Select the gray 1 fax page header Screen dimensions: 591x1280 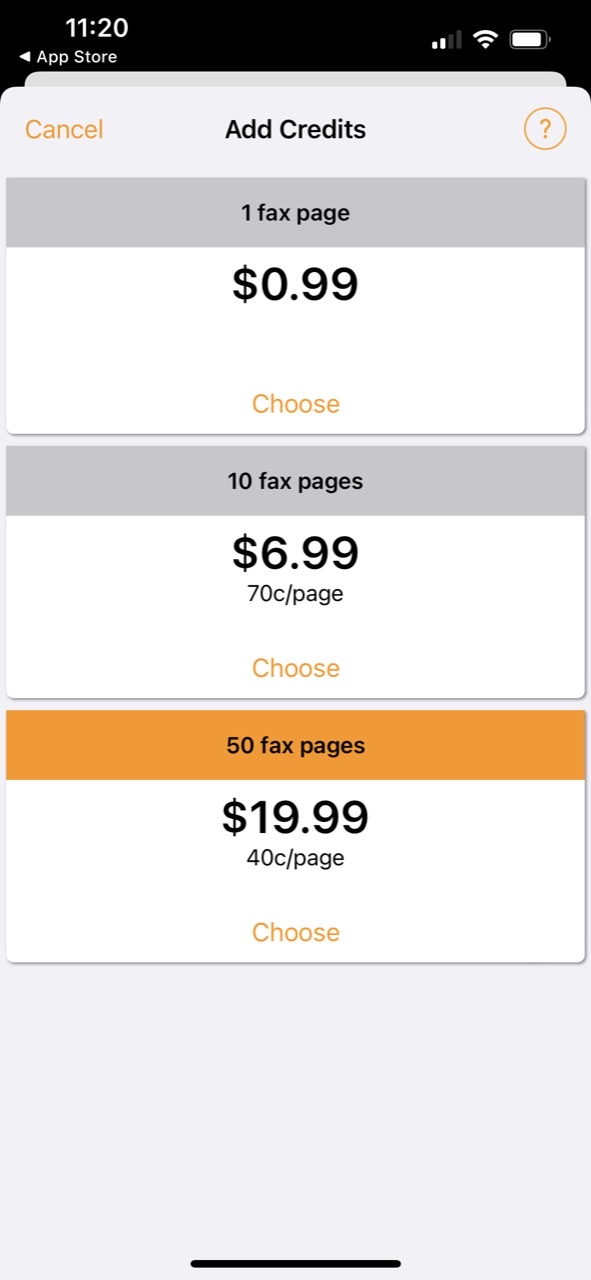(x=296, y=213)
